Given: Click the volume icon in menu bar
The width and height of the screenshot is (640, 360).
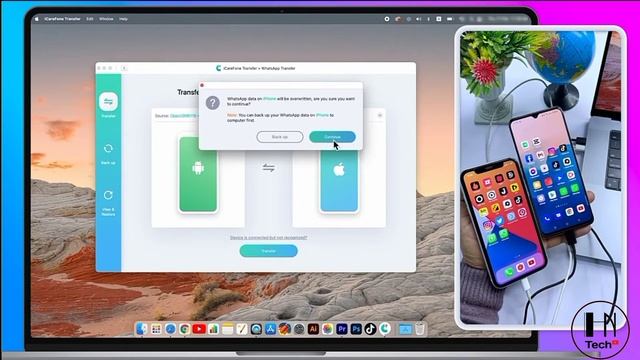Looking at the screenshot, I should pyautogui.click(x=418, y=19).
